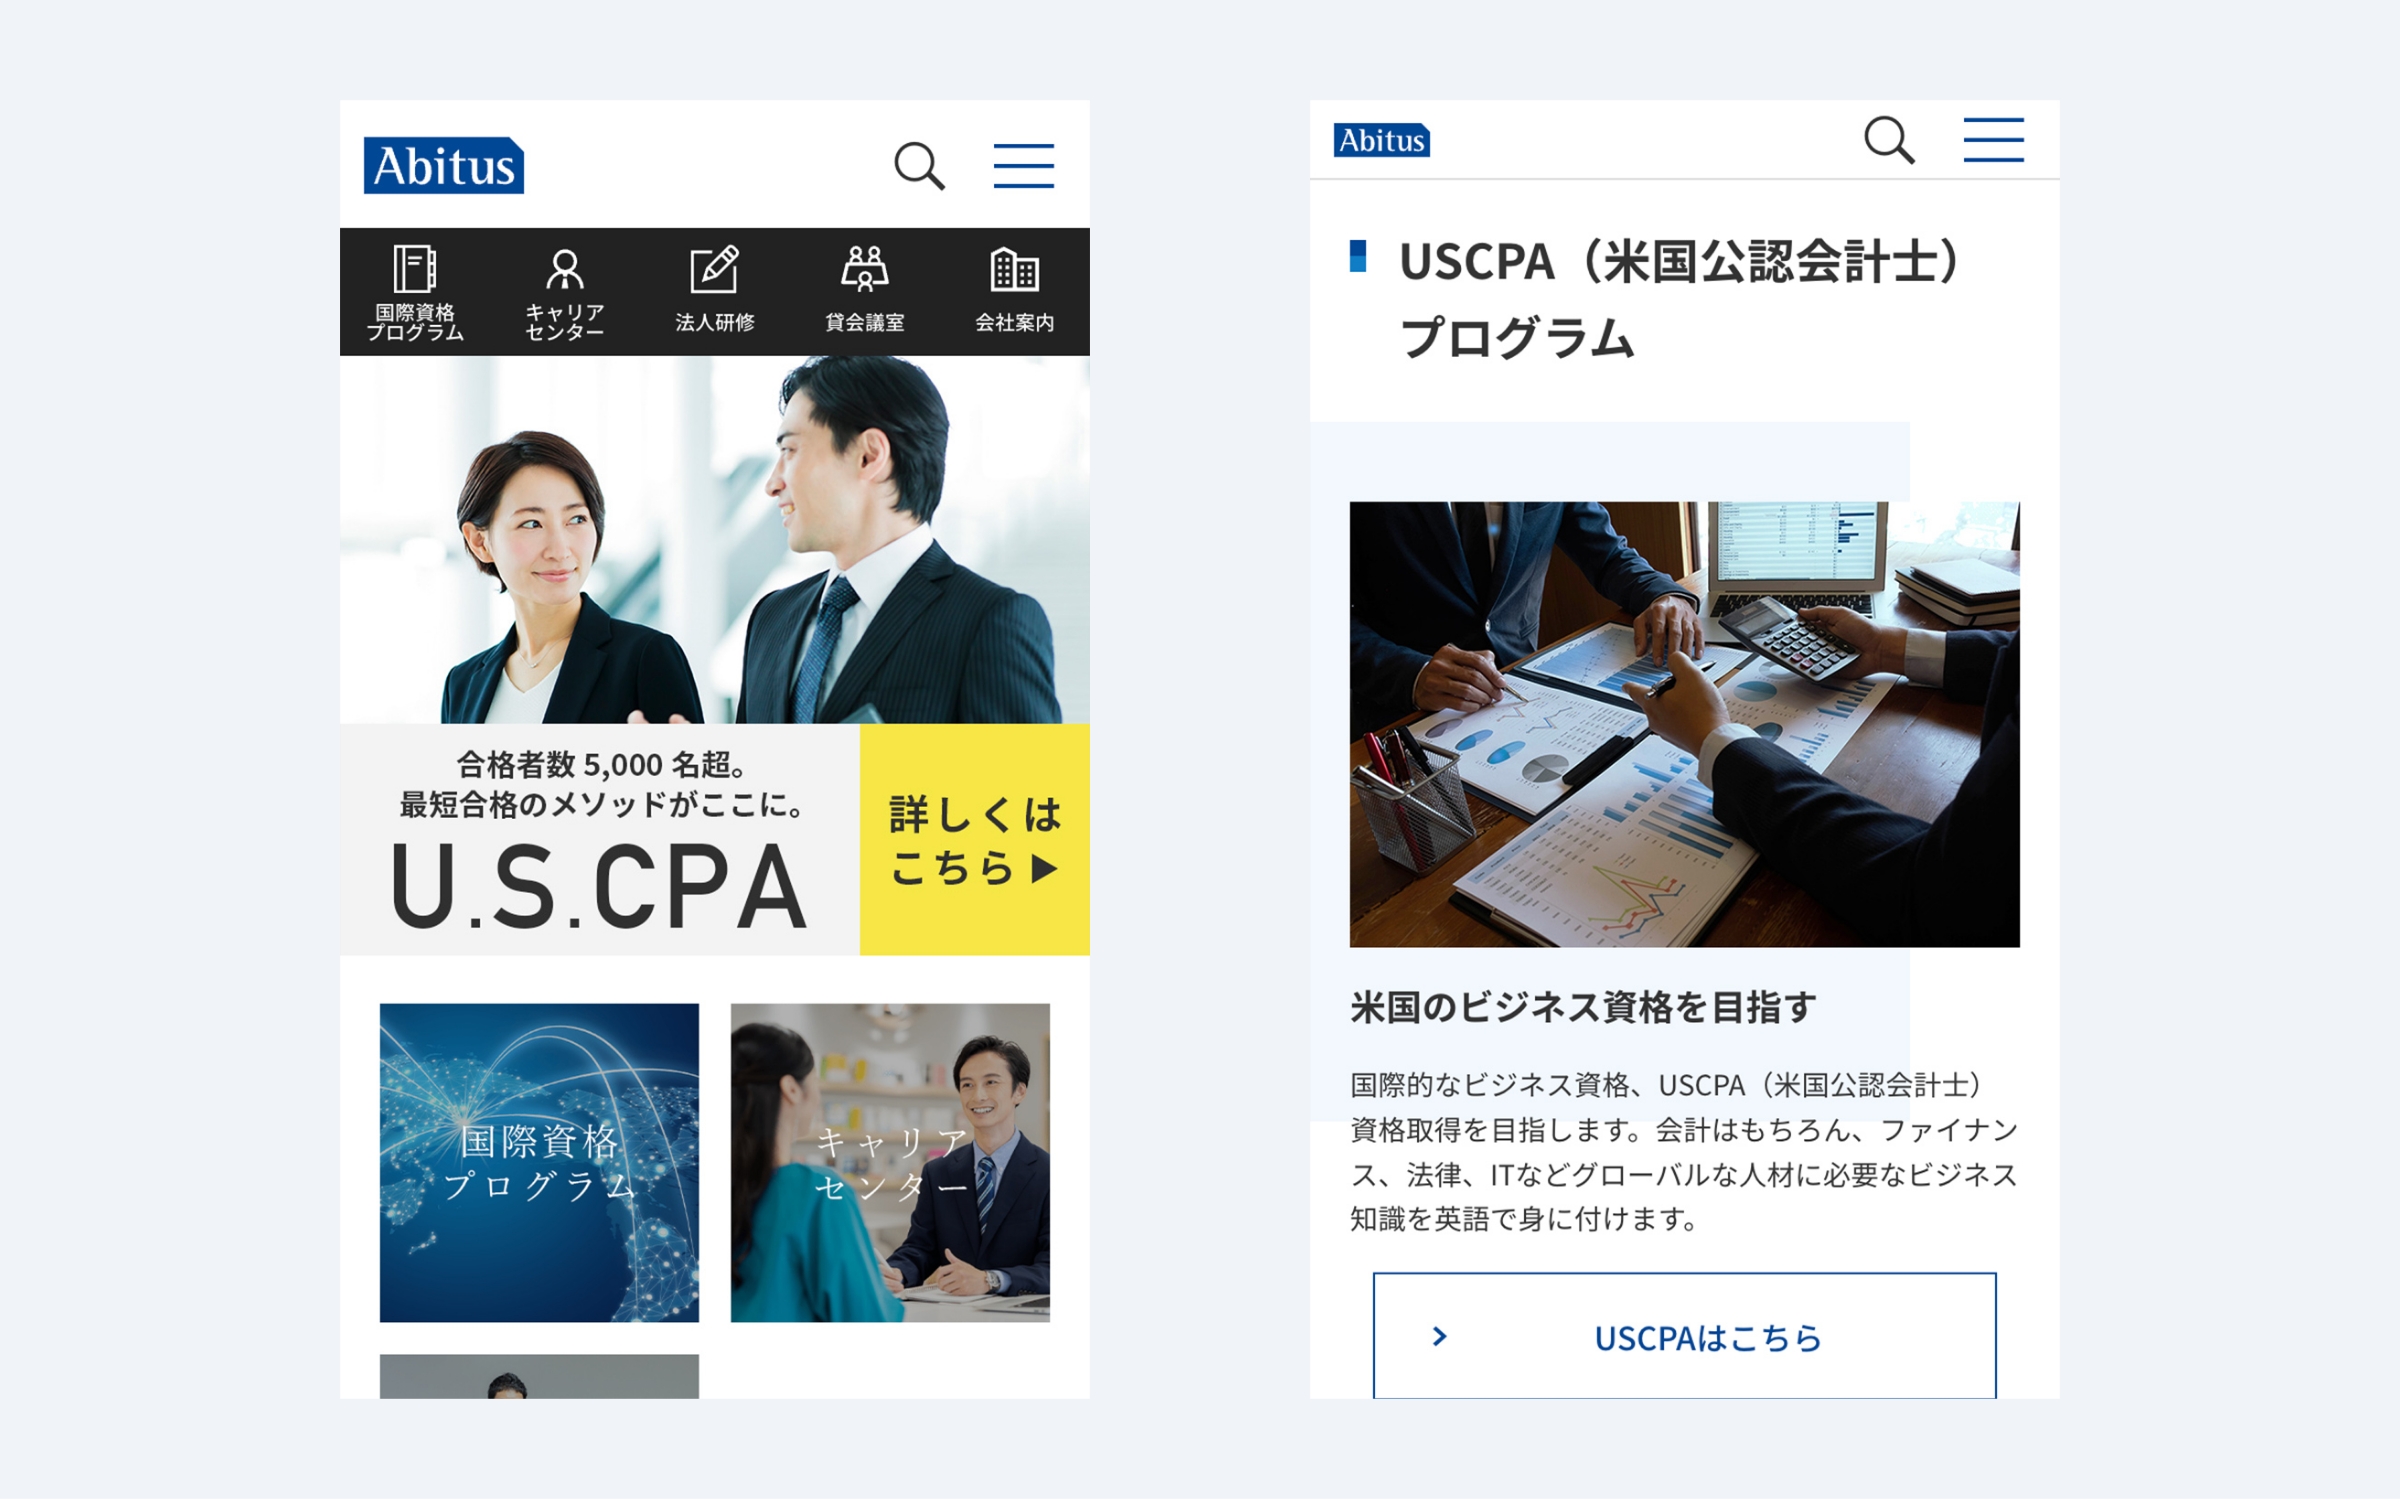Click the hero photo of two businesspeople

click(x=715, y=540)
